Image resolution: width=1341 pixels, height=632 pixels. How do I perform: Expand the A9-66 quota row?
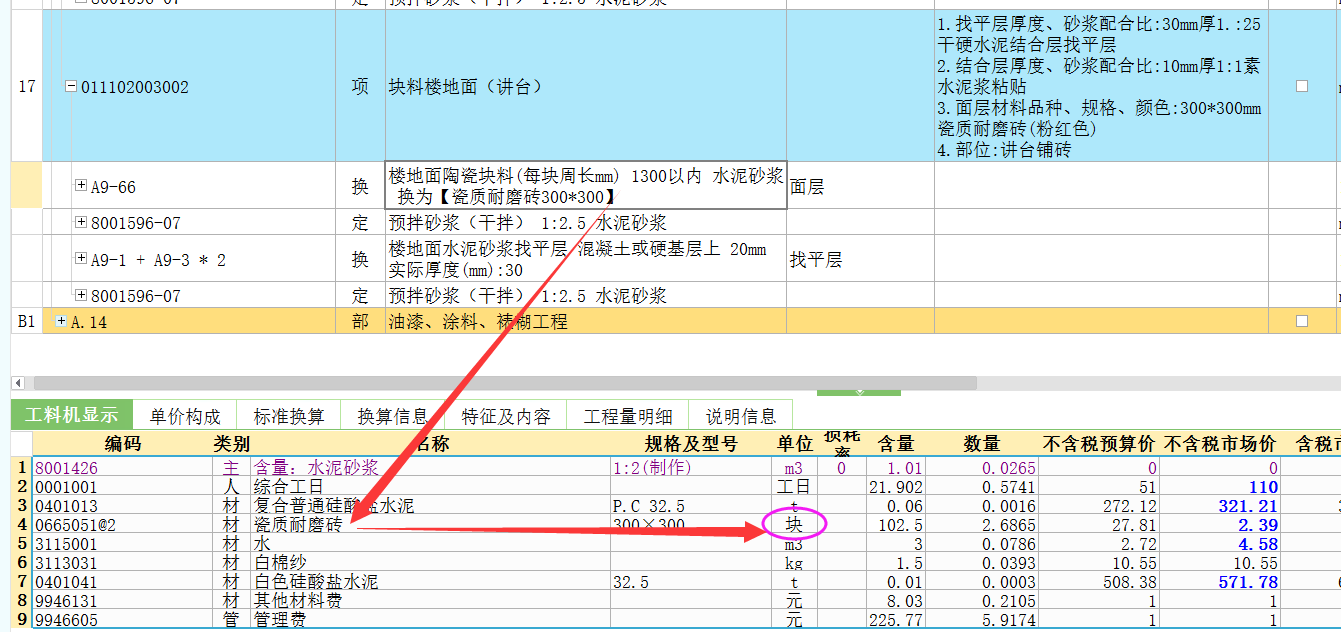[x=81, y=185]
